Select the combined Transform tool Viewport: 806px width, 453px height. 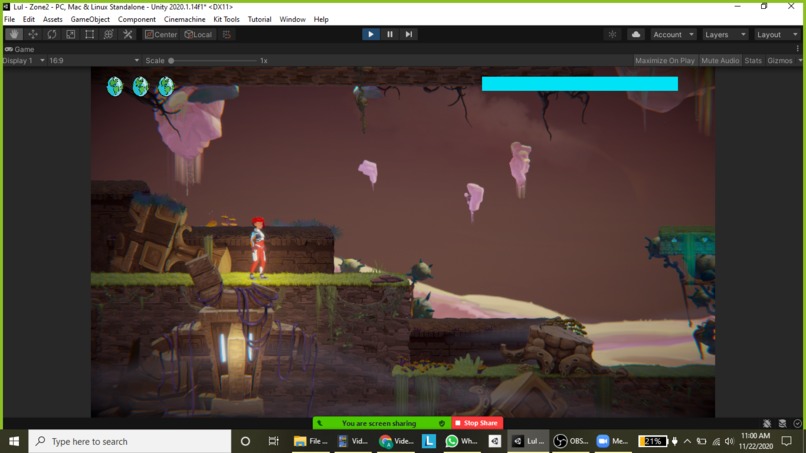[x=108, y=34]
